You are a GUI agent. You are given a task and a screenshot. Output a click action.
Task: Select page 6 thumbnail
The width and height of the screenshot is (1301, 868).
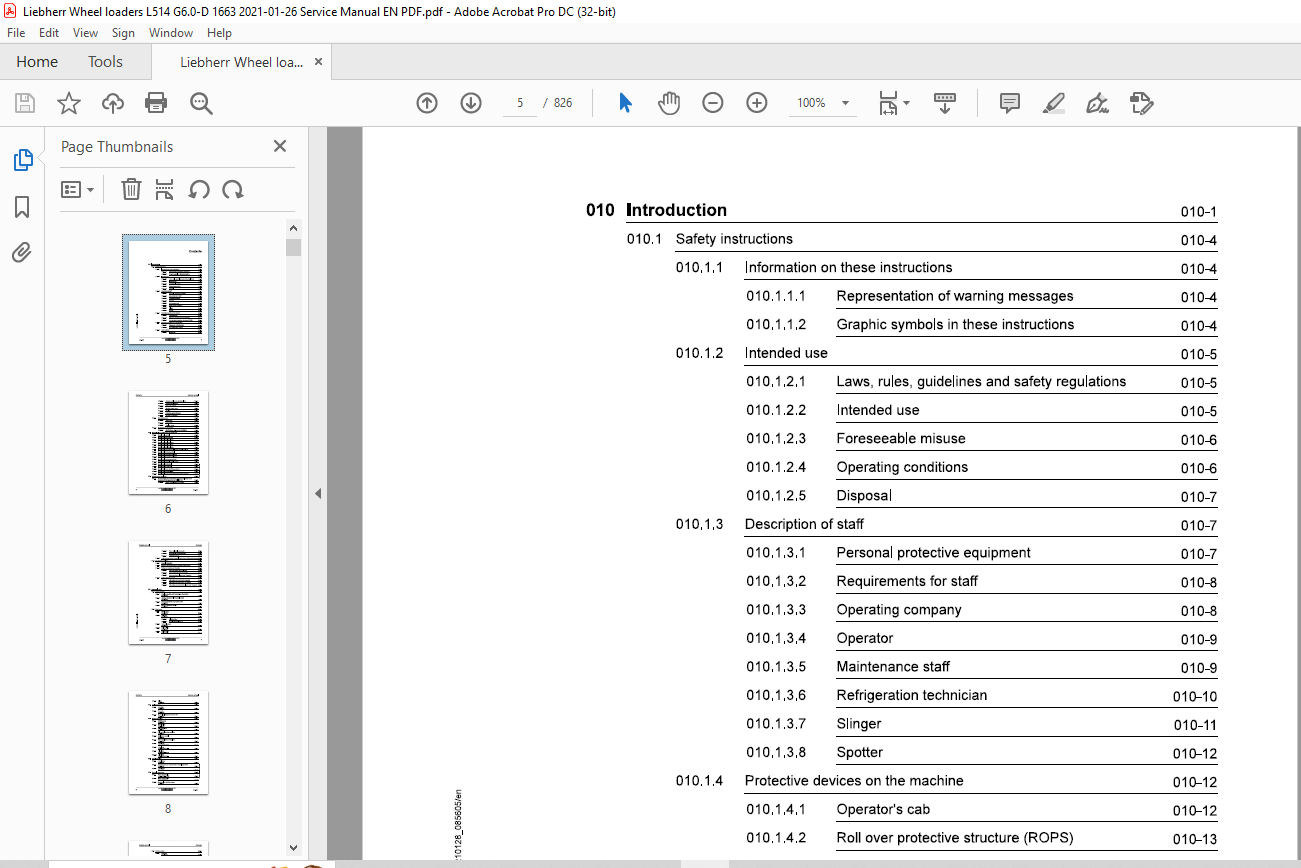pos(168,442)
